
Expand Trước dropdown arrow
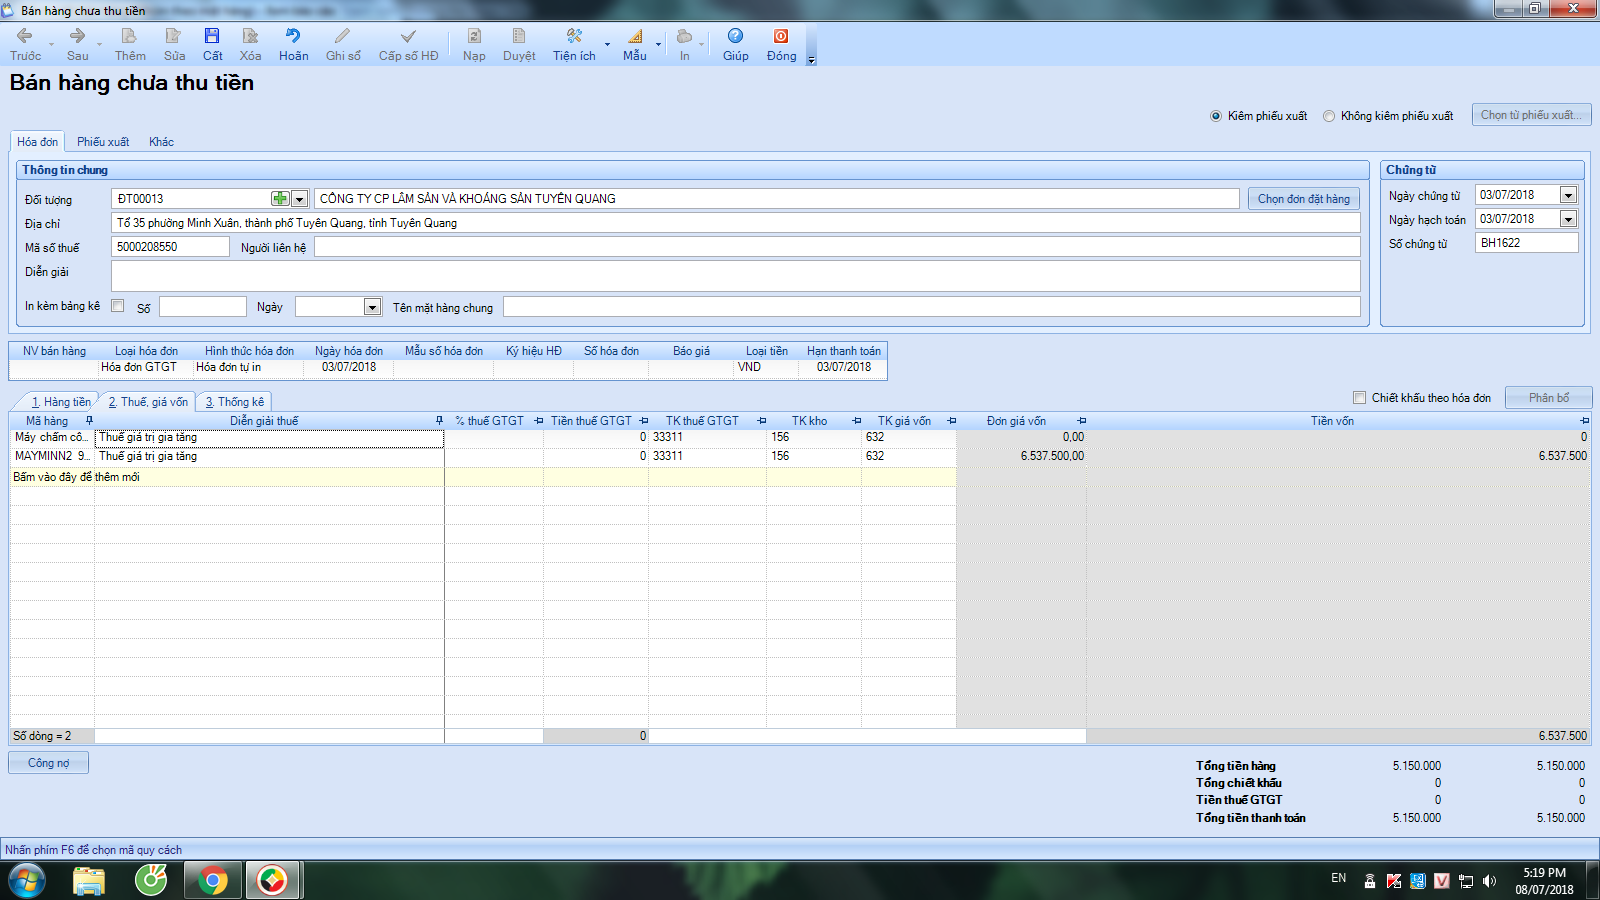point(51,45)
